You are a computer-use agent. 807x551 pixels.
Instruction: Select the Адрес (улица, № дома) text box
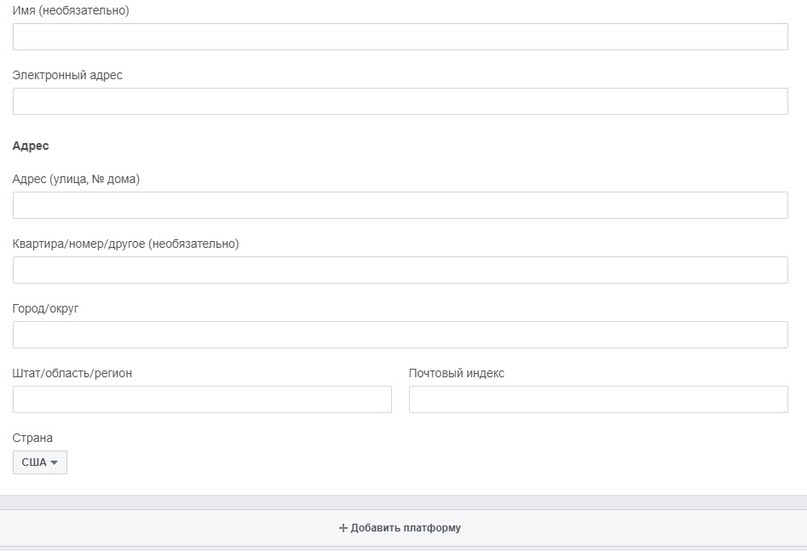(x=400, y=205)
